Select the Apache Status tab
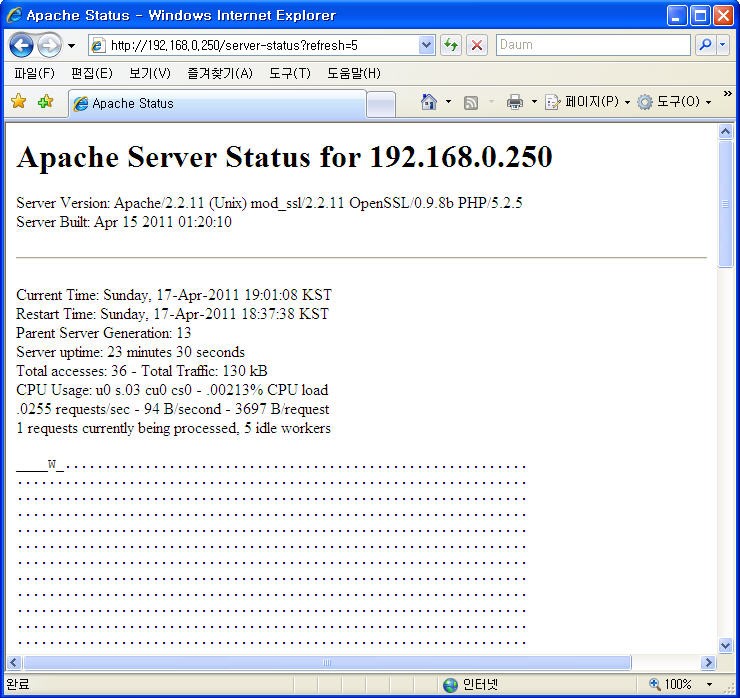This screenshot has width=740, height=698. click(x=217, y=103)
